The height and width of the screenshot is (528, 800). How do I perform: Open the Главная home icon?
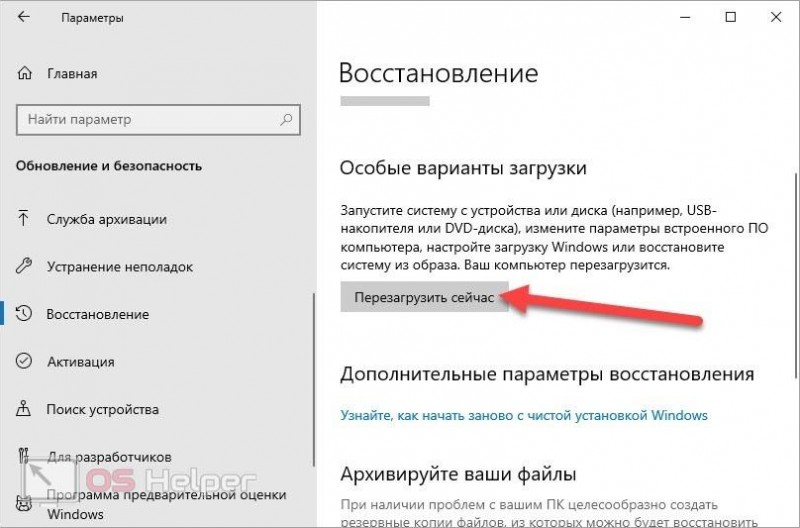point(24,73)
